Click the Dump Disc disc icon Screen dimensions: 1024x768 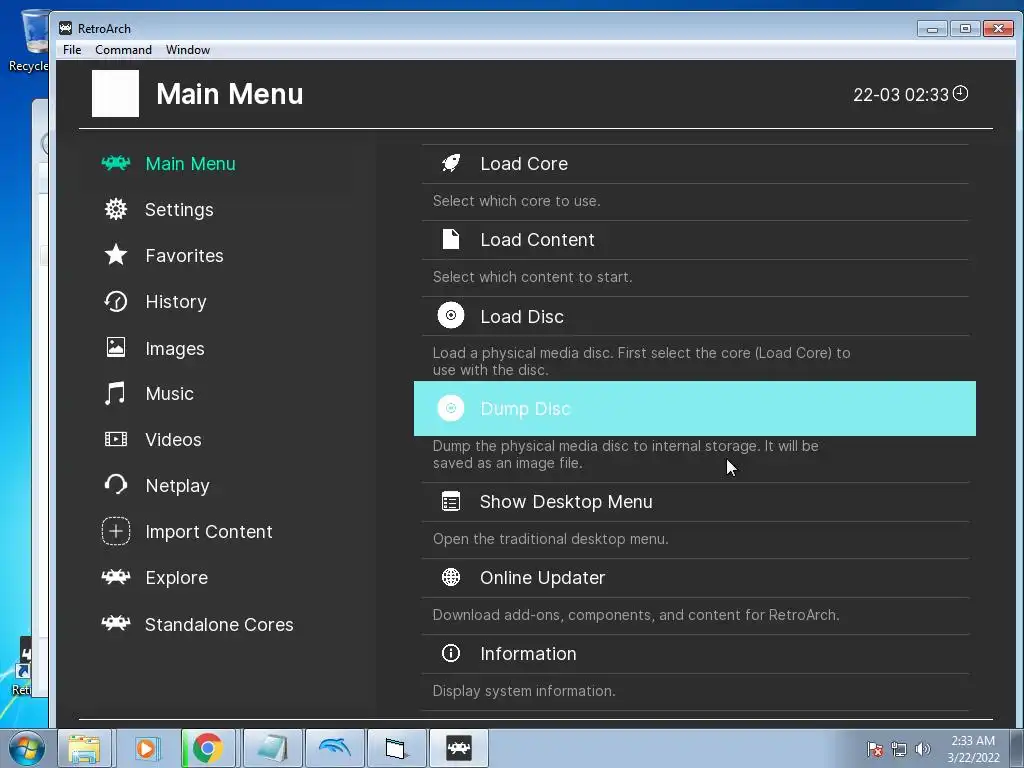(x=451, y=408)
